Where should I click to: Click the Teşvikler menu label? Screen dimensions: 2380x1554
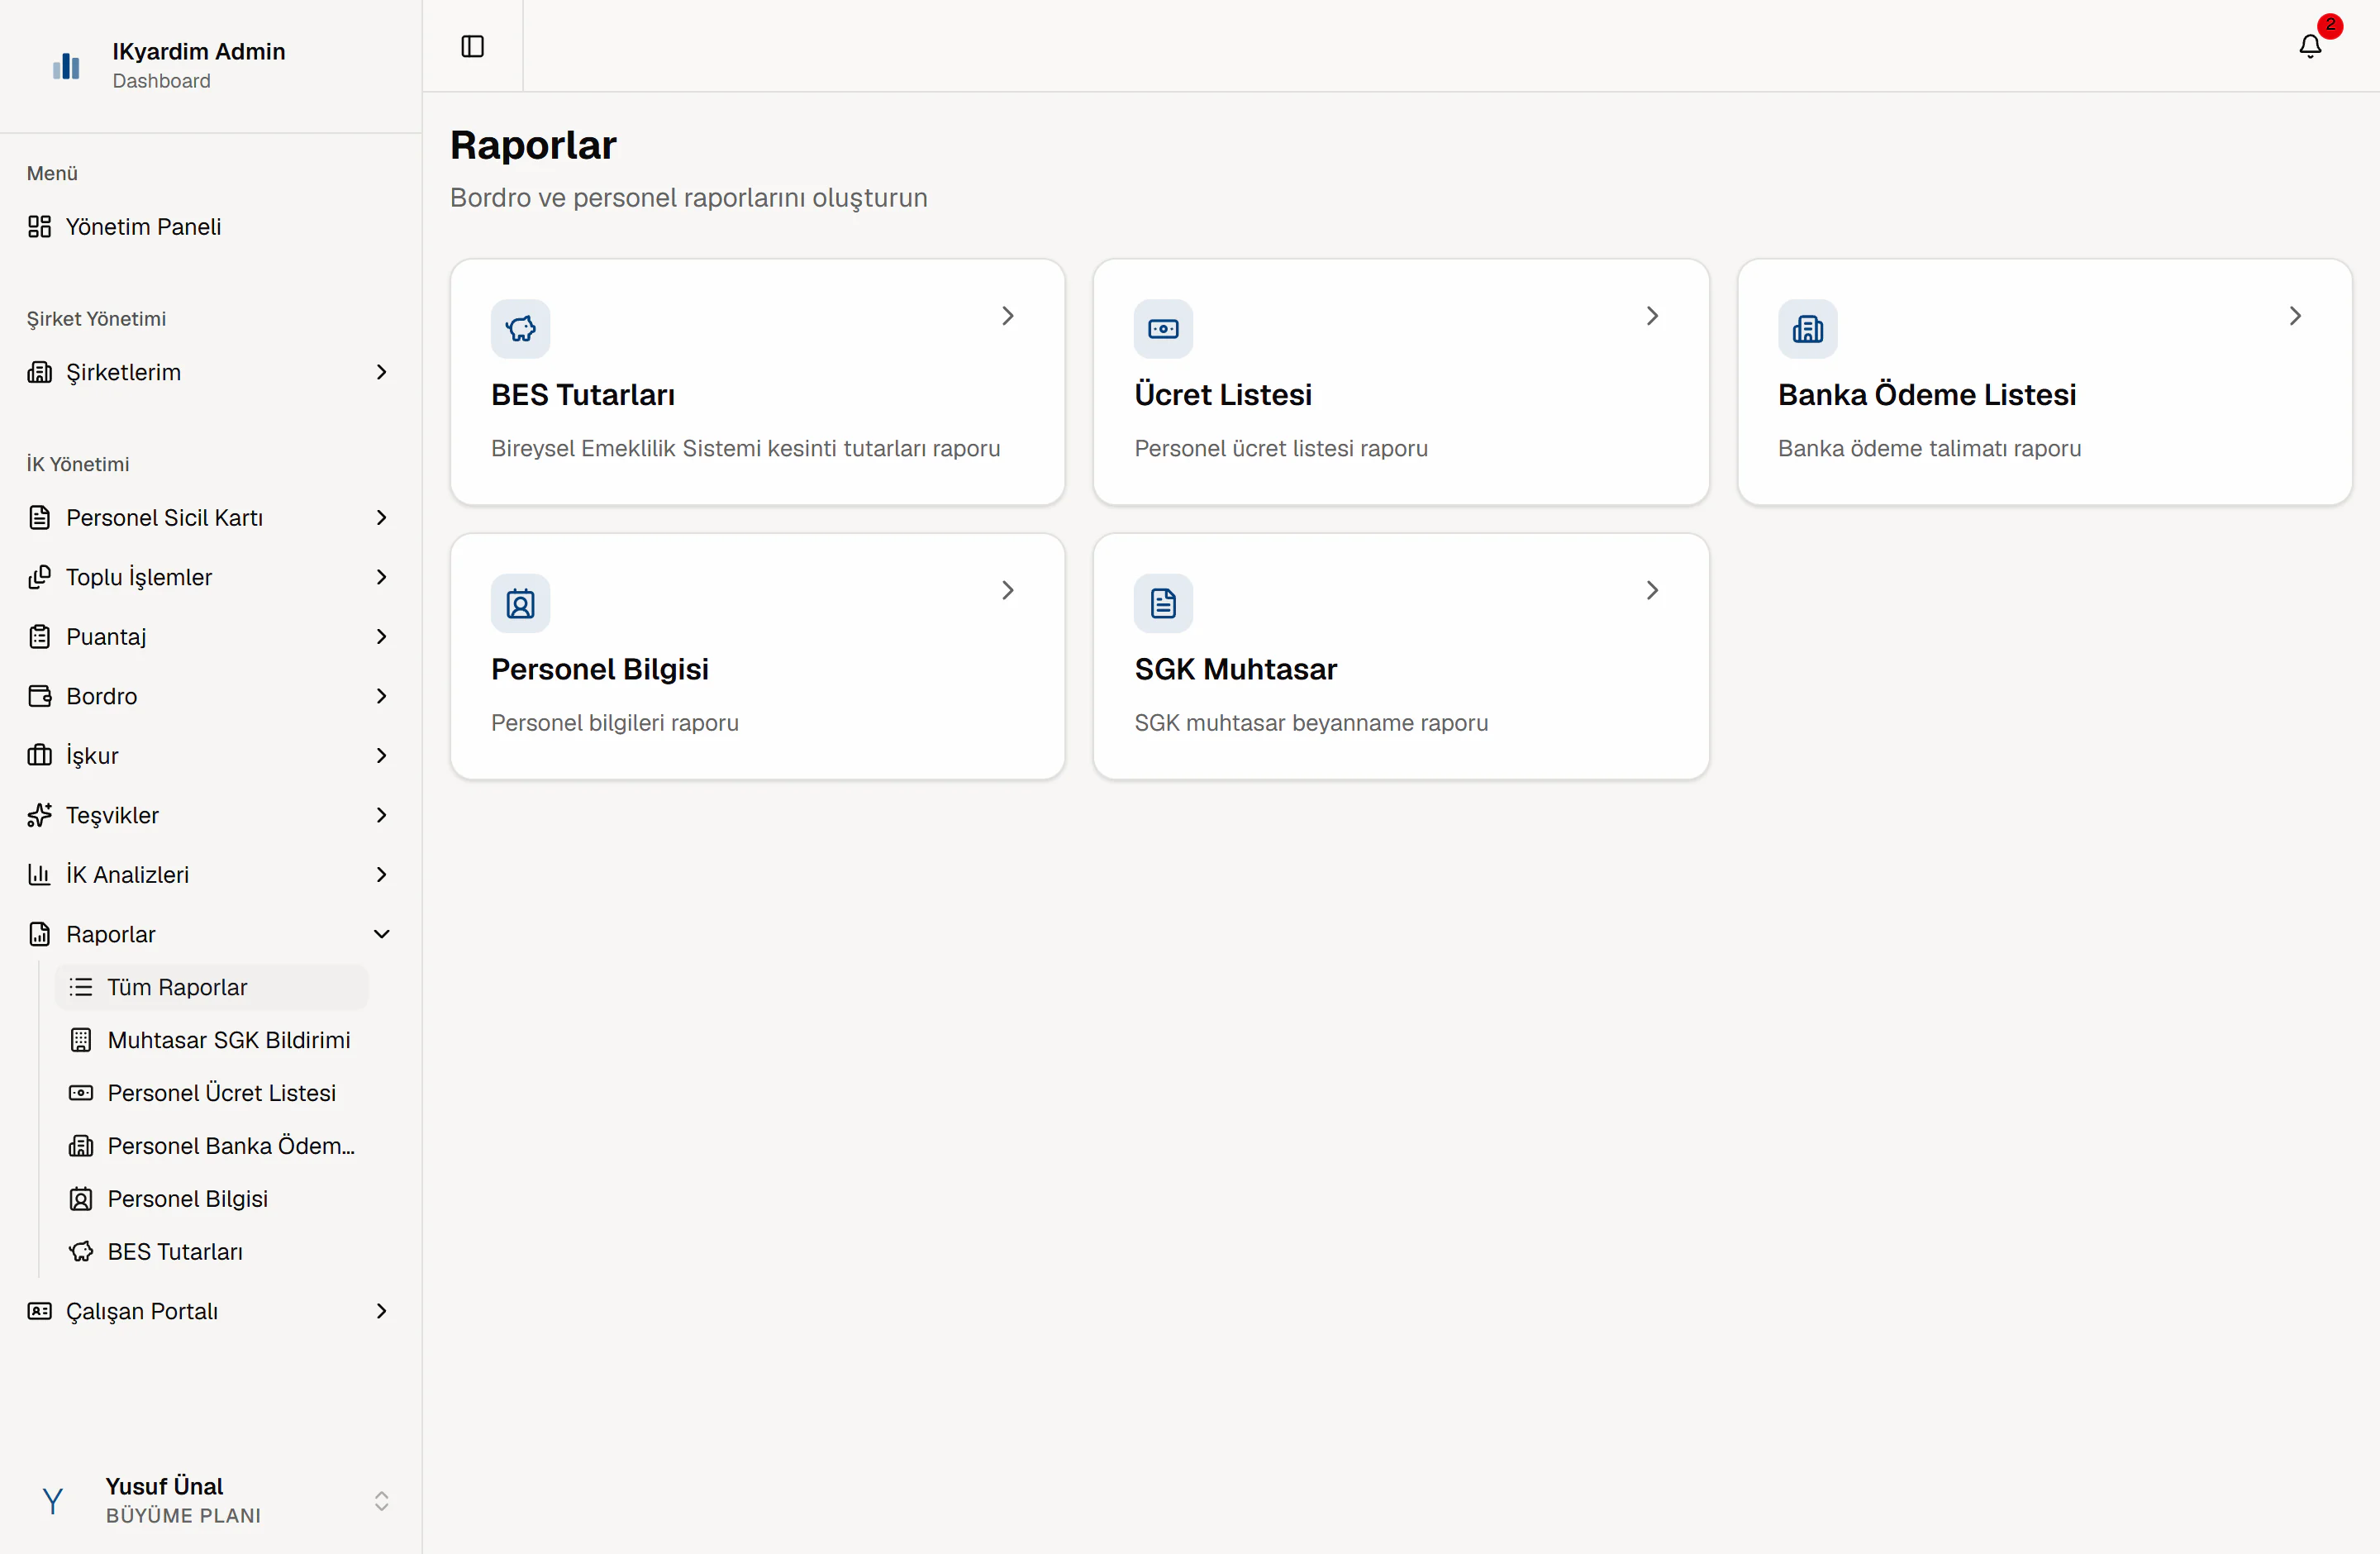112,815
